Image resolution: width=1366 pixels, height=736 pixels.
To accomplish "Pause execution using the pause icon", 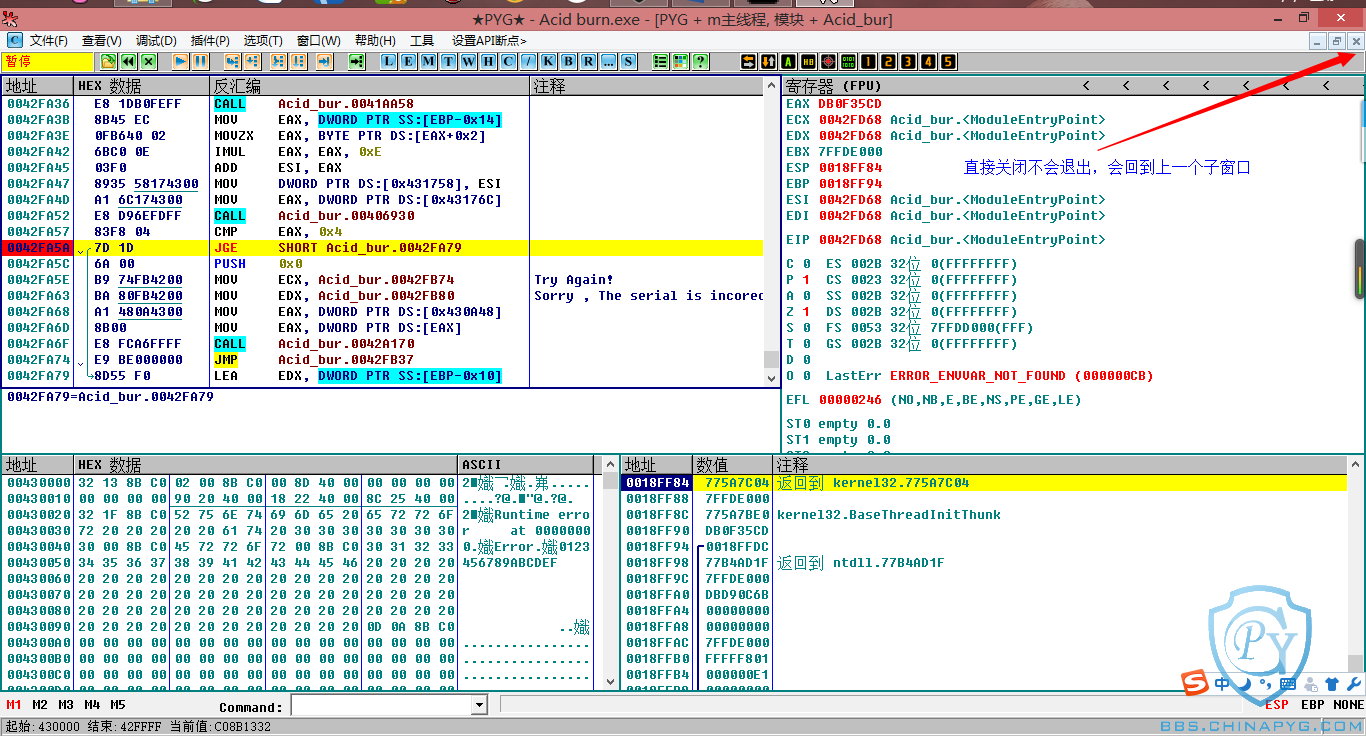I will coord(201,61).
